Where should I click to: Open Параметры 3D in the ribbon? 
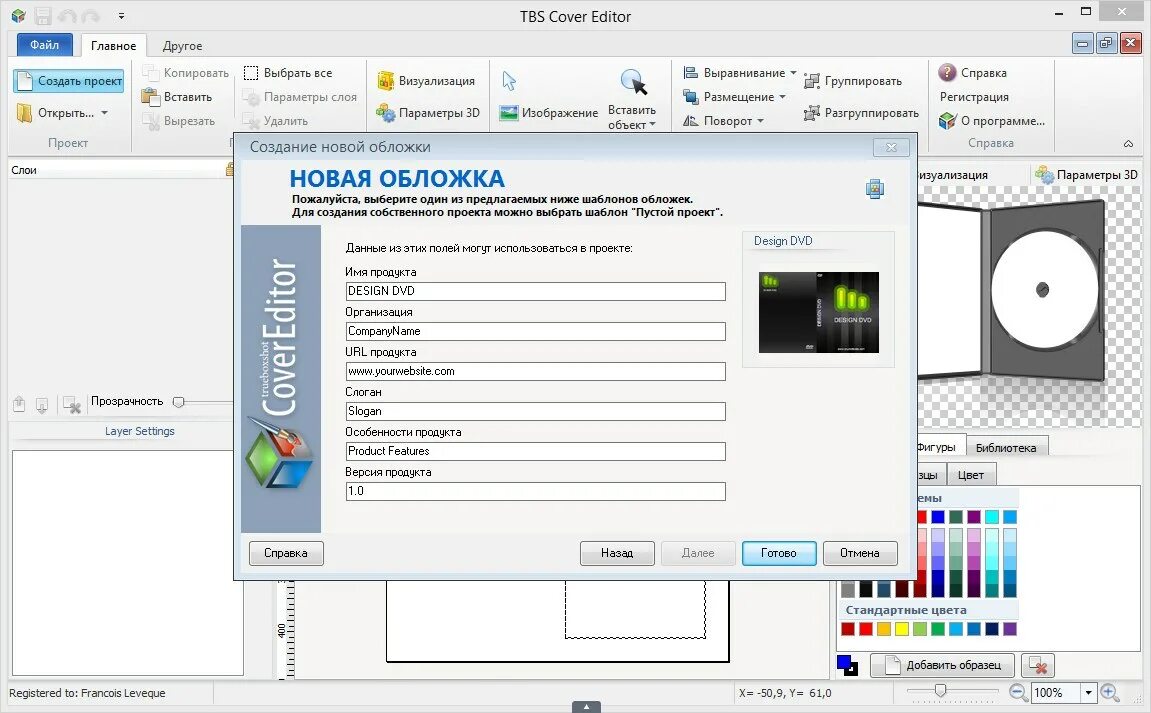pyautogui.click(x=428, y=113)
